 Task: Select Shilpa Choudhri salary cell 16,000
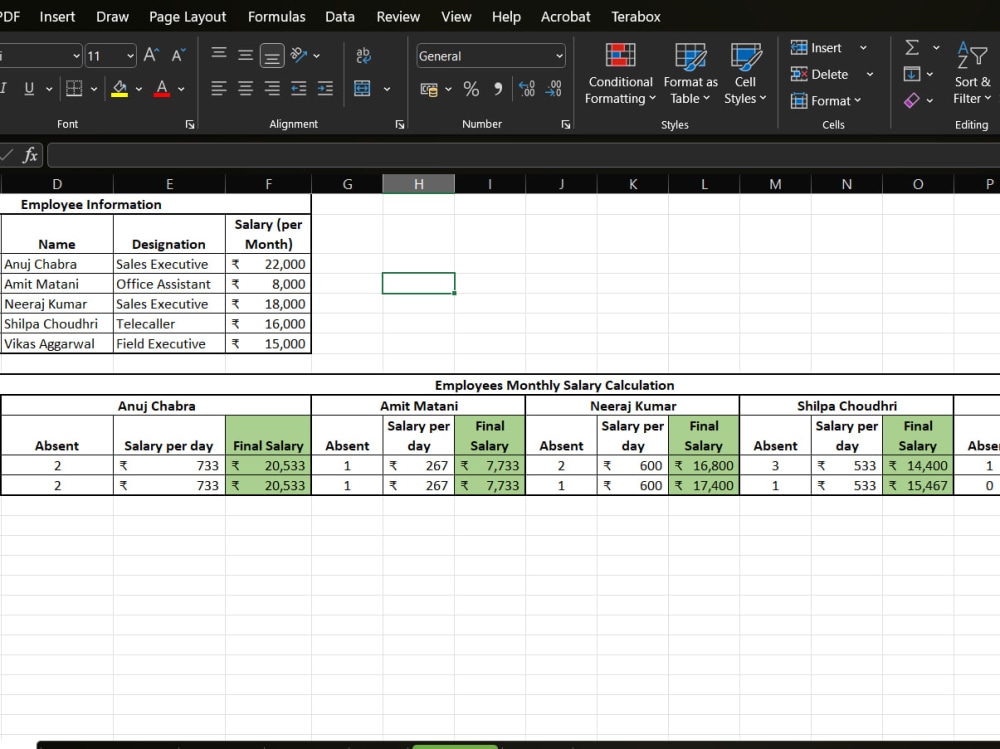(268, 324)
